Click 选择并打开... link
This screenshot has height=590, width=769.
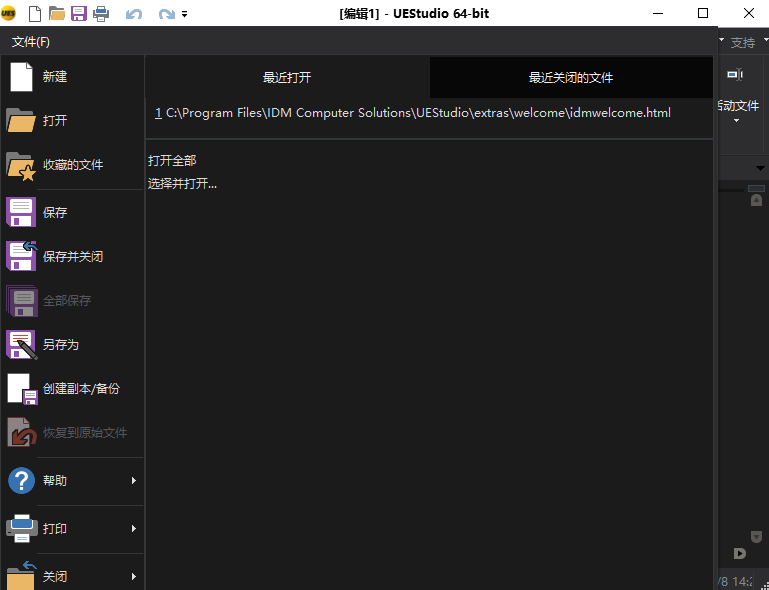tap(182, 184)
